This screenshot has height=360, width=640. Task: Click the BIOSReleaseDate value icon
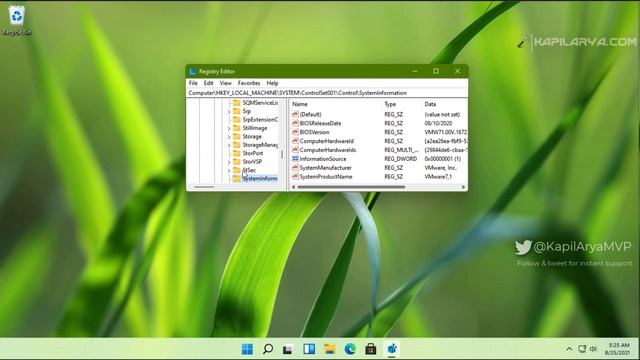click(295, 123)
